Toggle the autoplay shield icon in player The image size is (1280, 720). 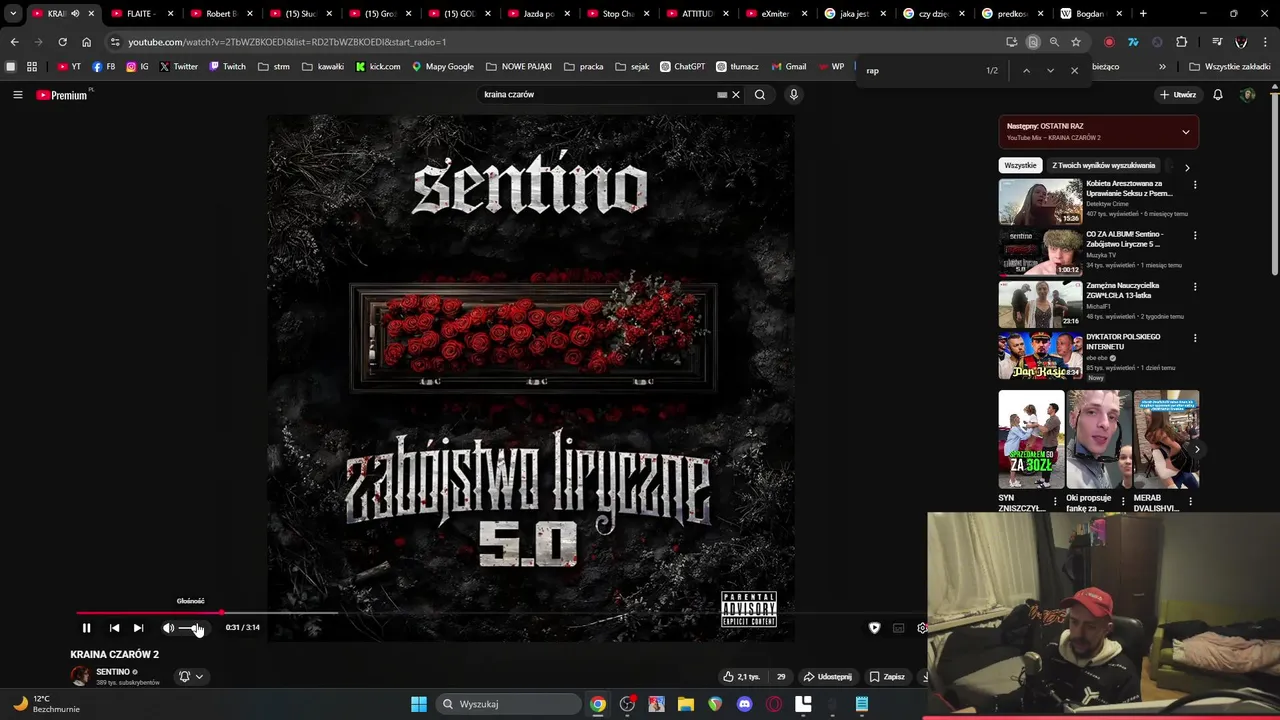pyautogui.click(x=875, y=628)
